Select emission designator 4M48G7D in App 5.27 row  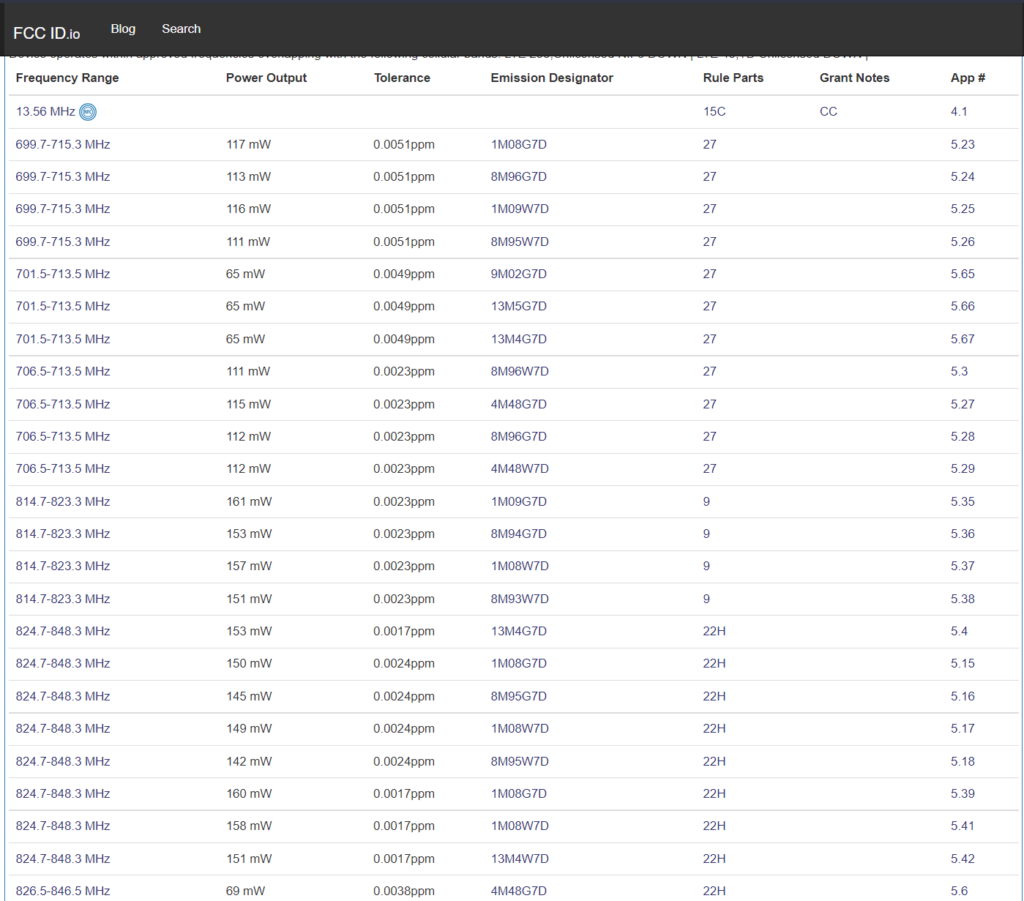pos(519,404)
